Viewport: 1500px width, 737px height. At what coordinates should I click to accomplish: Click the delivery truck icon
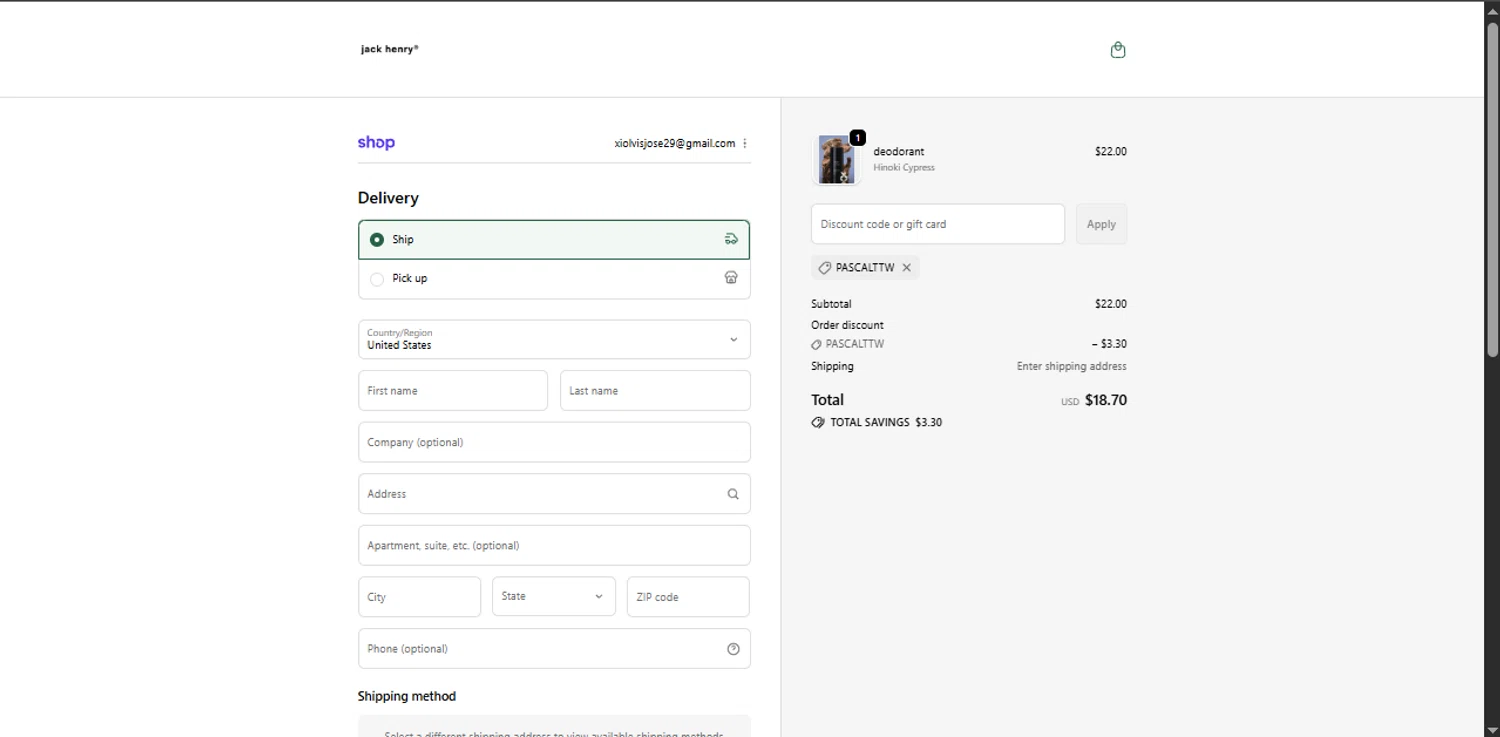[731, 239]
